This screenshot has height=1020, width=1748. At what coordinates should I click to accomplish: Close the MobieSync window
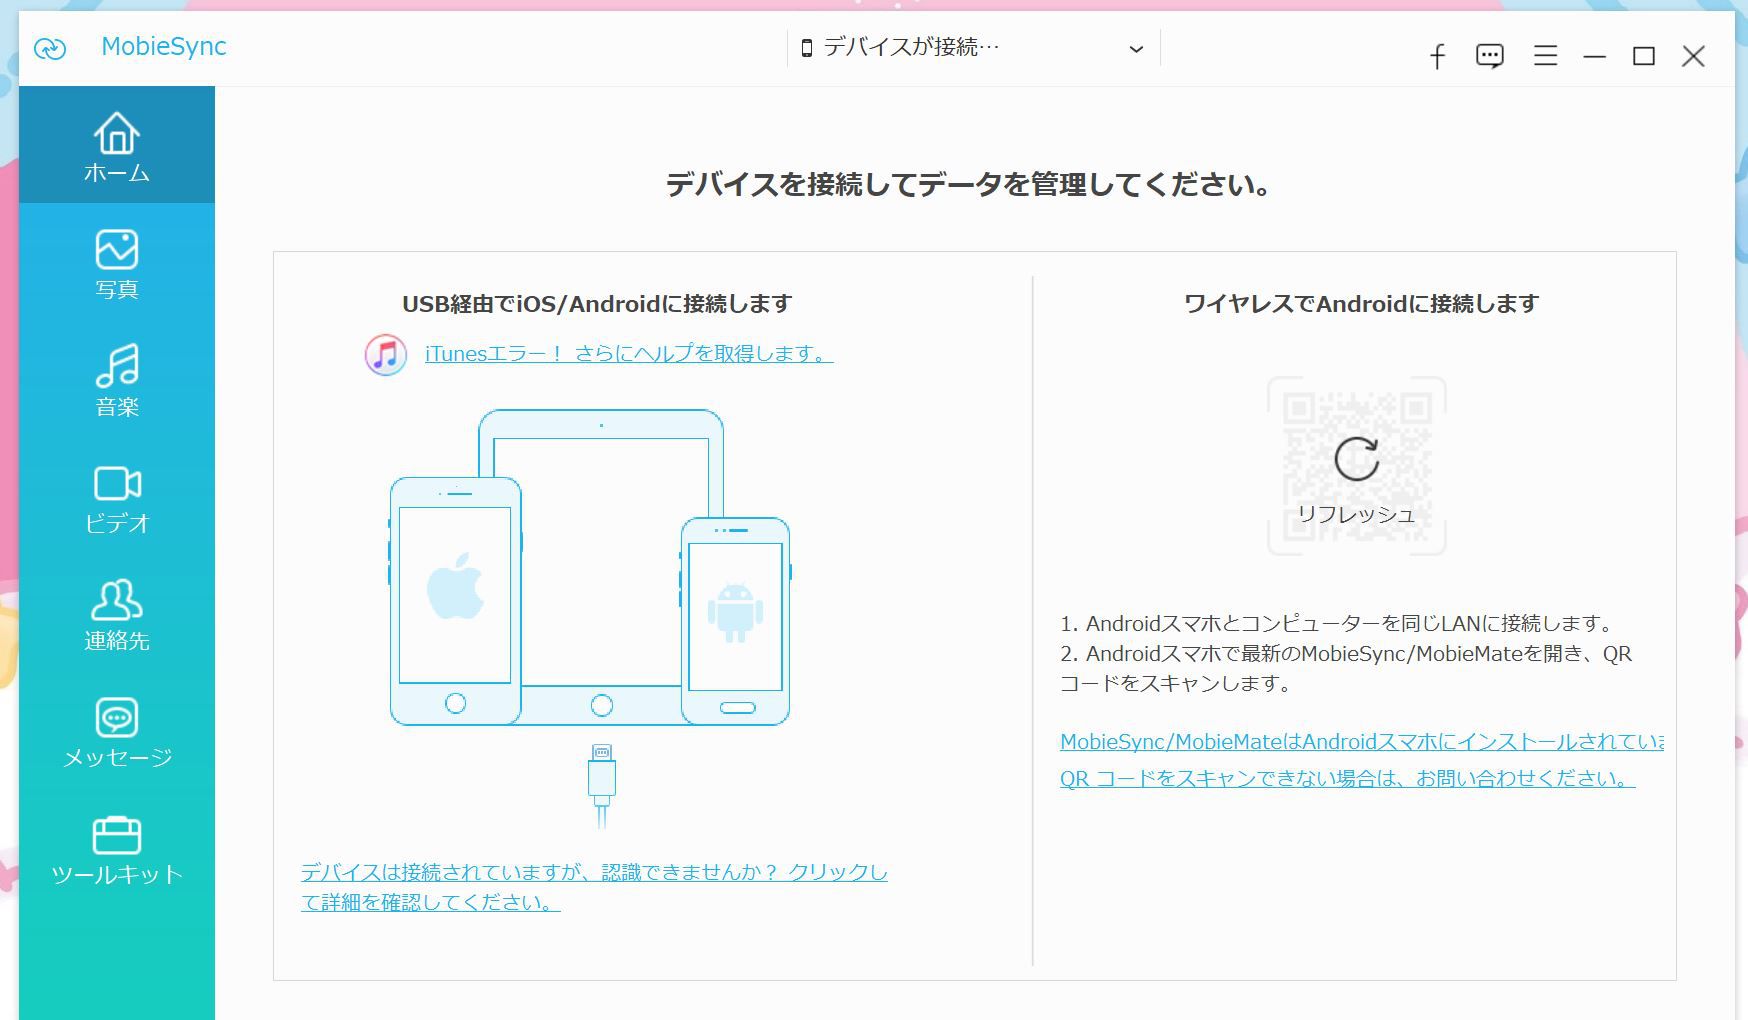(1693, 56)
